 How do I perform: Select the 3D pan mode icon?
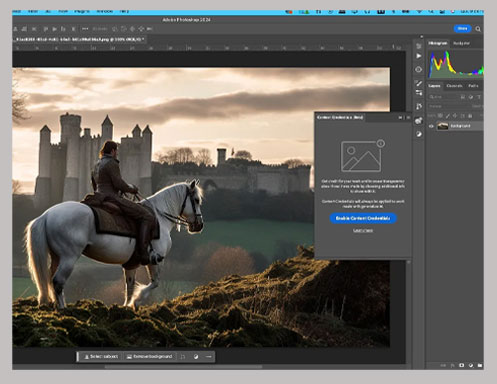click(132, 29)
